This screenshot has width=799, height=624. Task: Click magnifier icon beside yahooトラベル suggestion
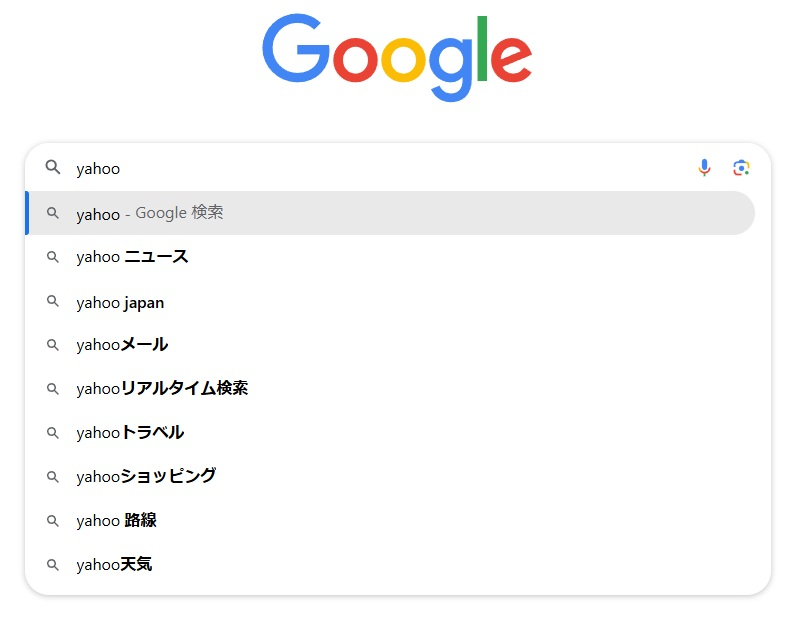[53, 433]
